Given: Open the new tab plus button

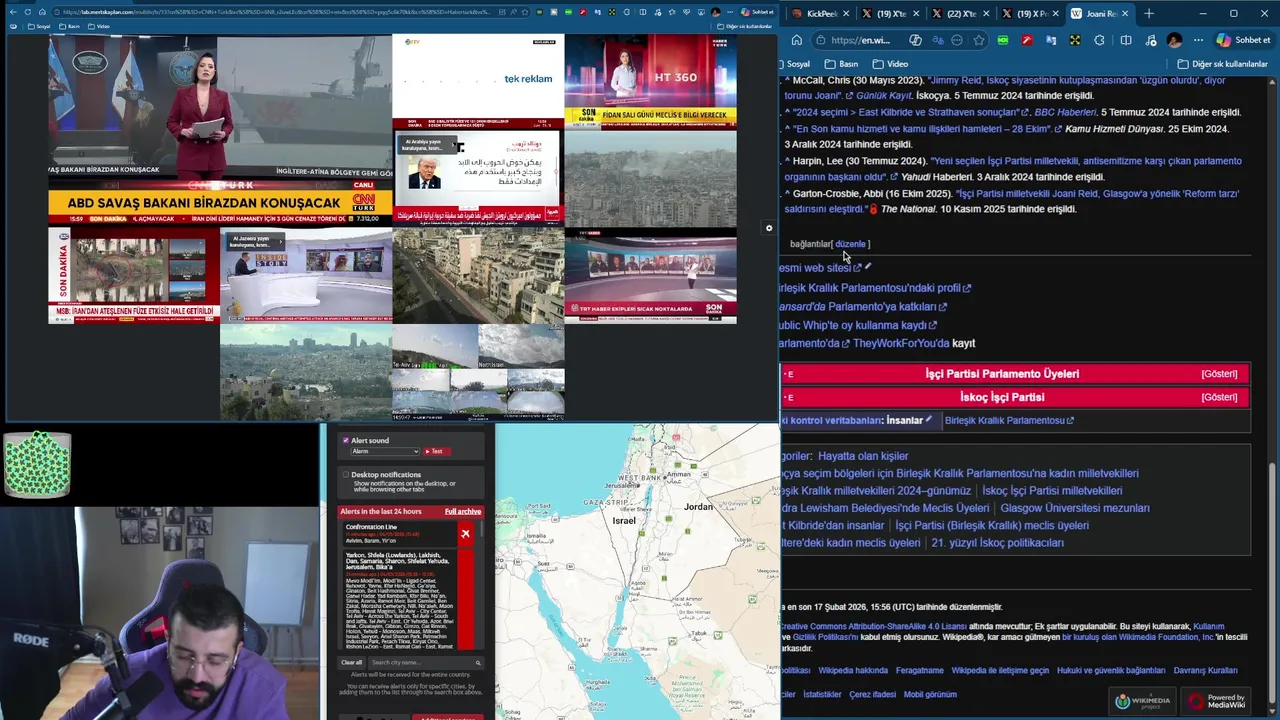Looking at the screenshot, I should 1149,14.
